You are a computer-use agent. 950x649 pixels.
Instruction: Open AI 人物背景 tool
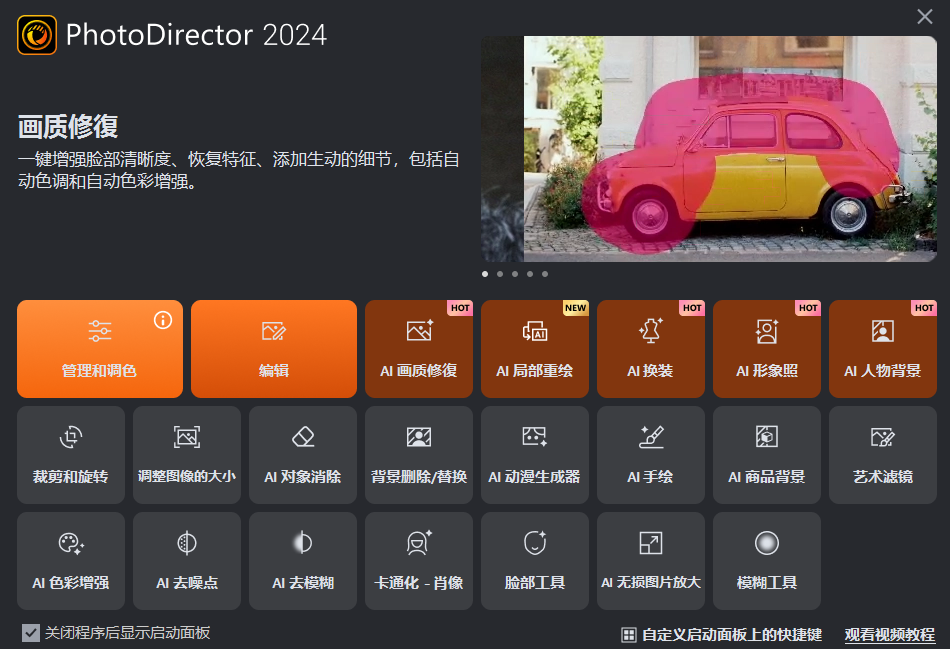click(882, 350)
